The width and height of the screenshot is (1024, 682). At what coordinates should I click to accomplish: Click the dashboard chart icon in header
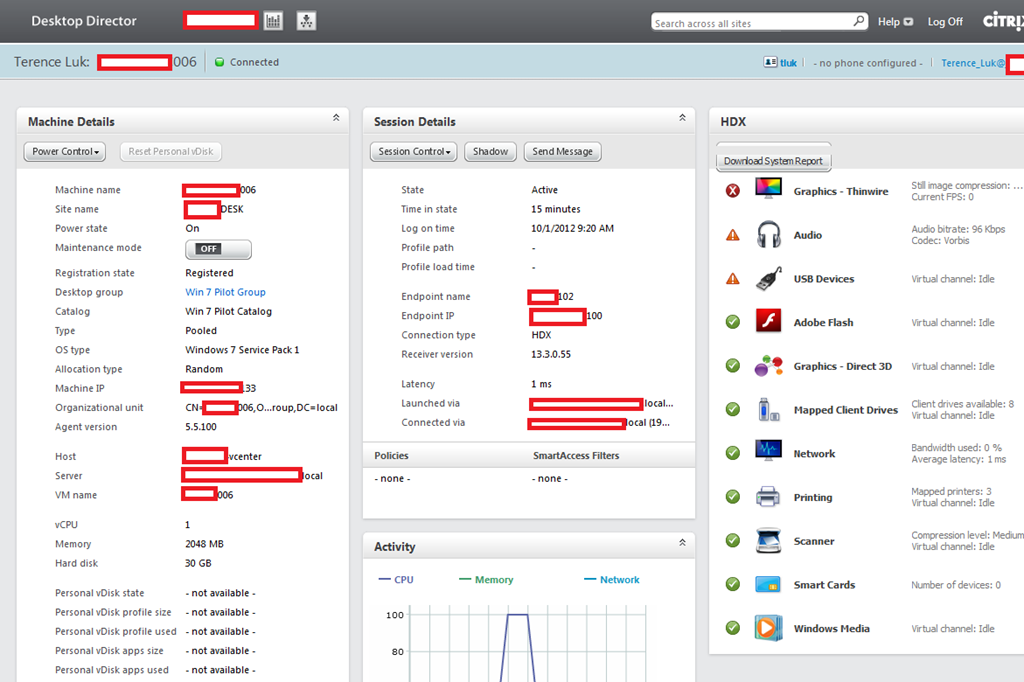point(274,21)
